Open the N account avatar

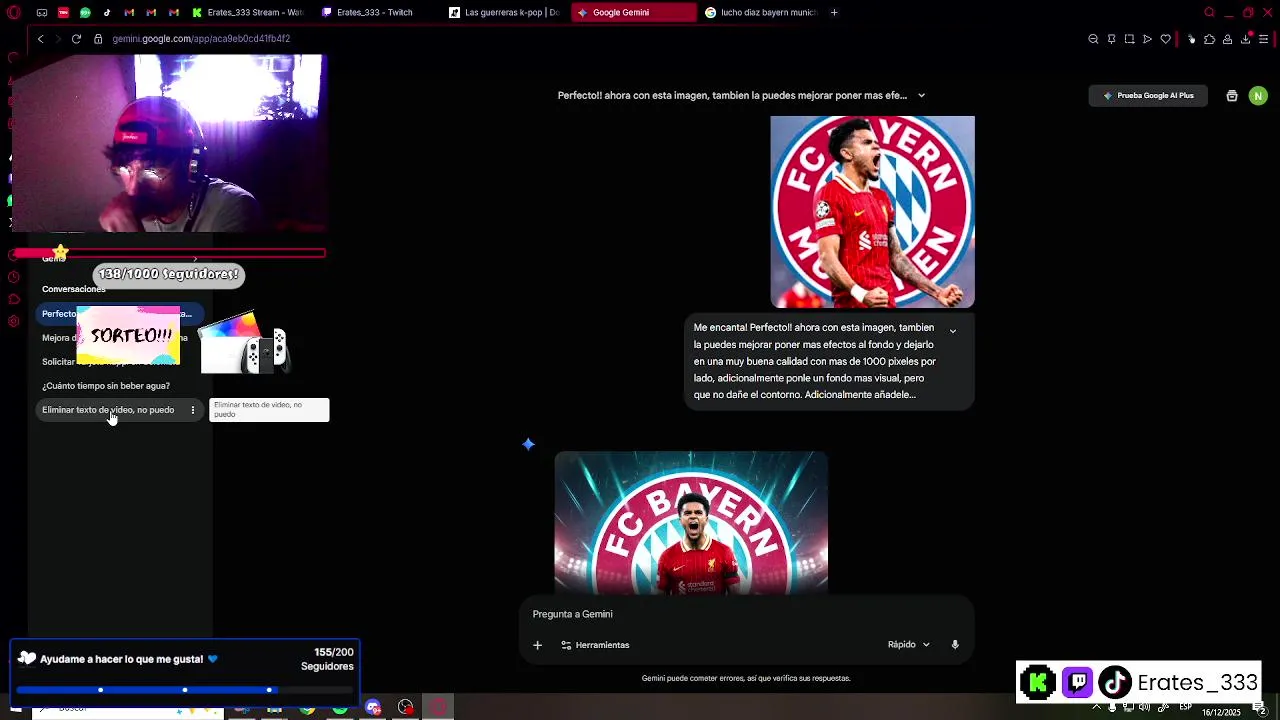tap(1258, 96)
